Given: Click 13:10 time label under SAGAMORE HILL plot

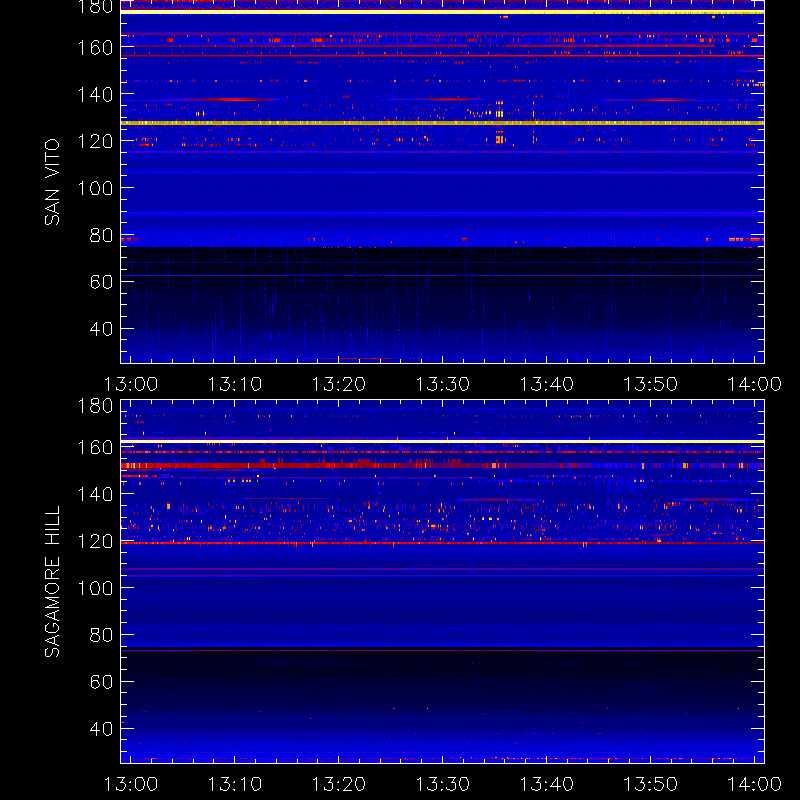Looking at the screenshot, I should [x=235, y=784].
